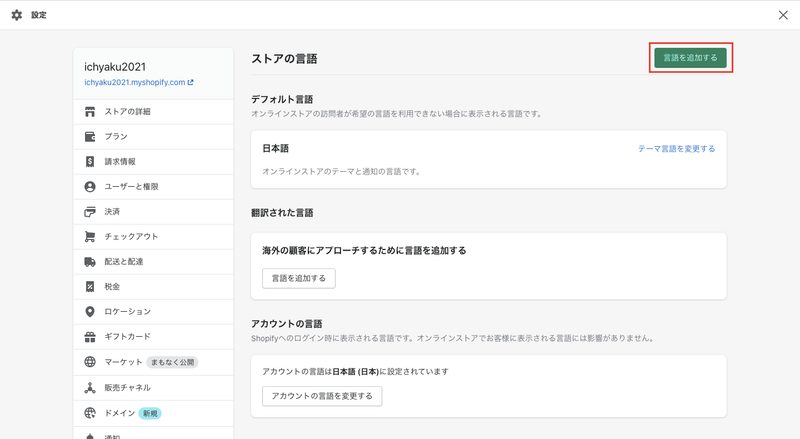Close the settings page with X
The width and height of the screenshot is (800, 439).
tap(783, 15)
